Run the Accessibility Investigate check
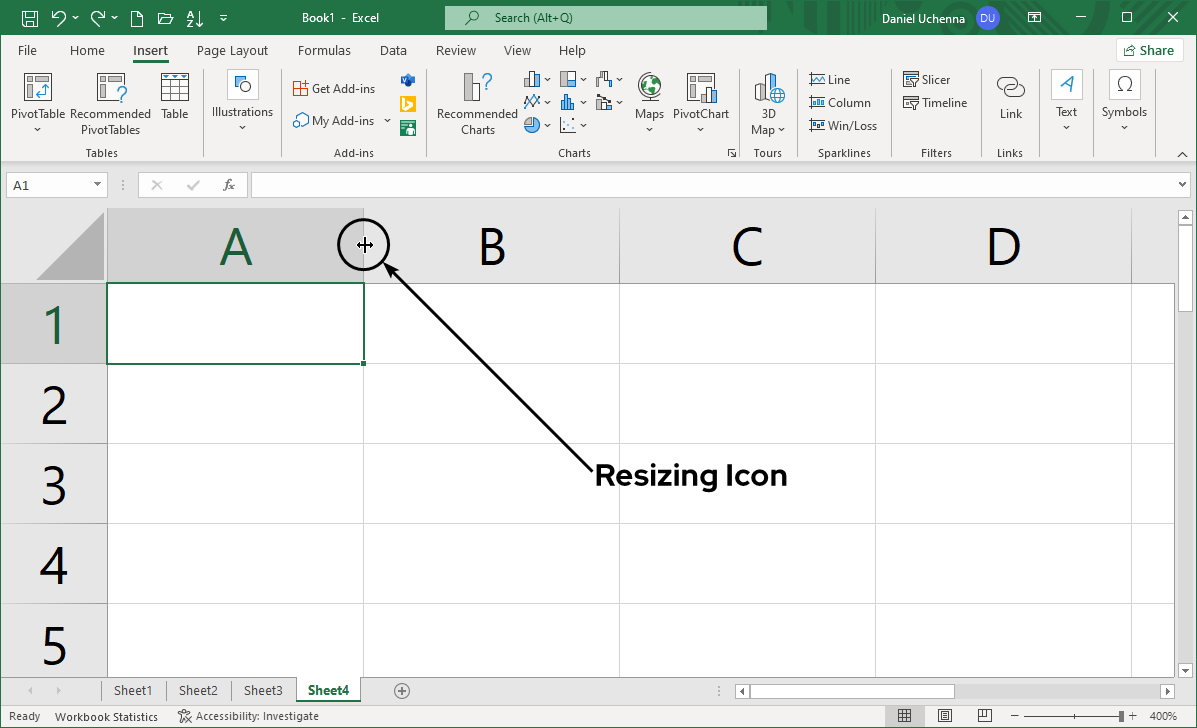1197x728 pixels. click(248, 716)
